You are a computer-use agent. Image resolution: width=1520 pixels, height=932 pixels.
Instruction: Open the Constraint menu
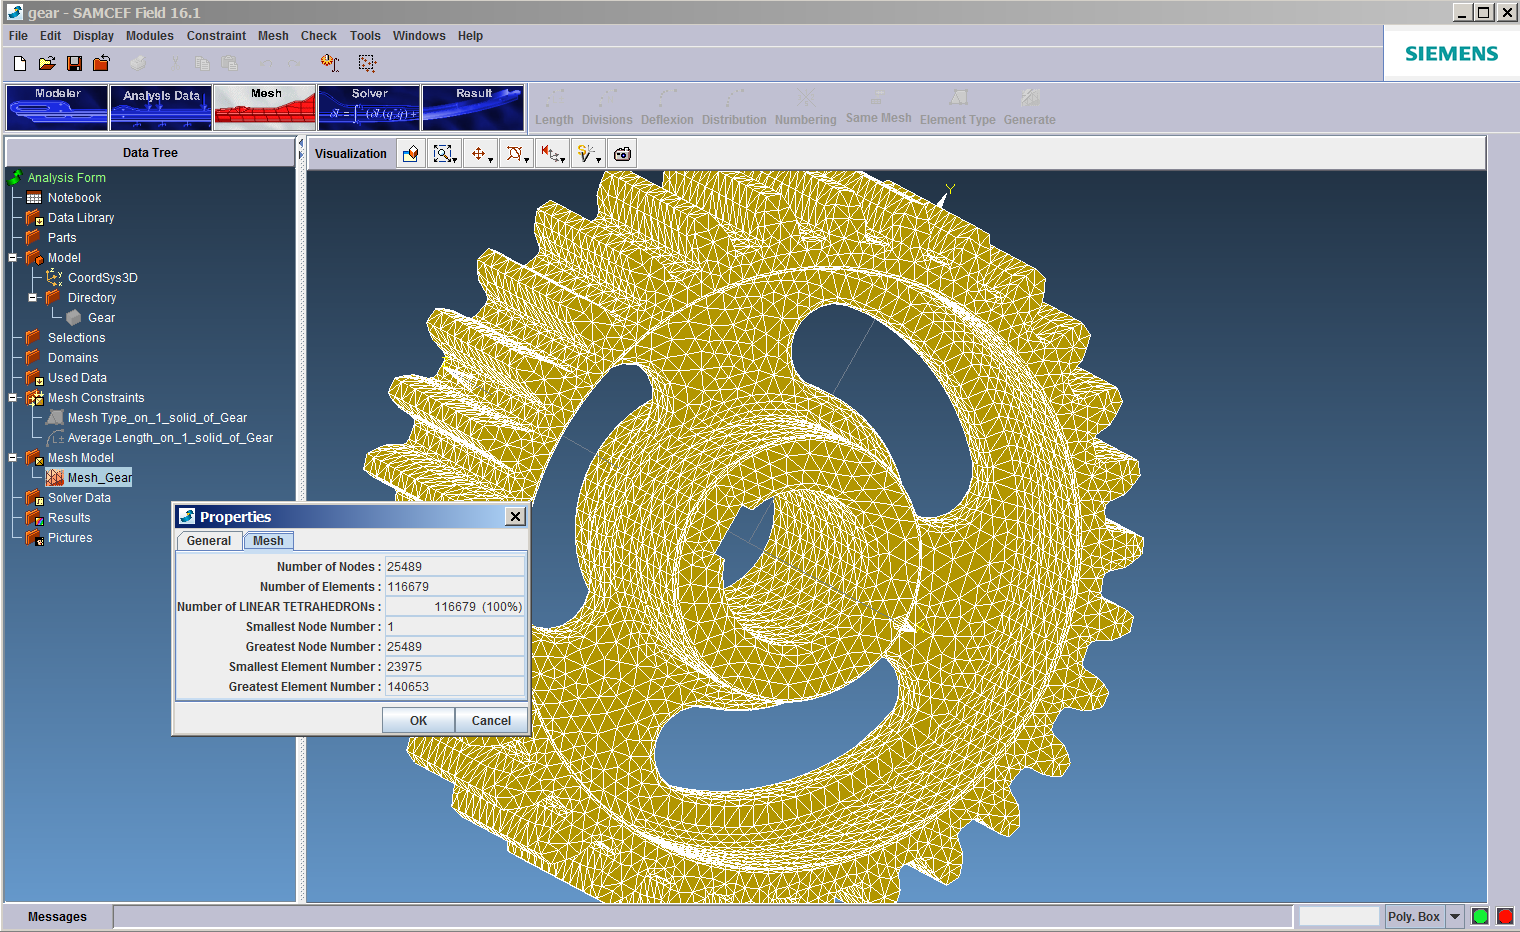216,36
